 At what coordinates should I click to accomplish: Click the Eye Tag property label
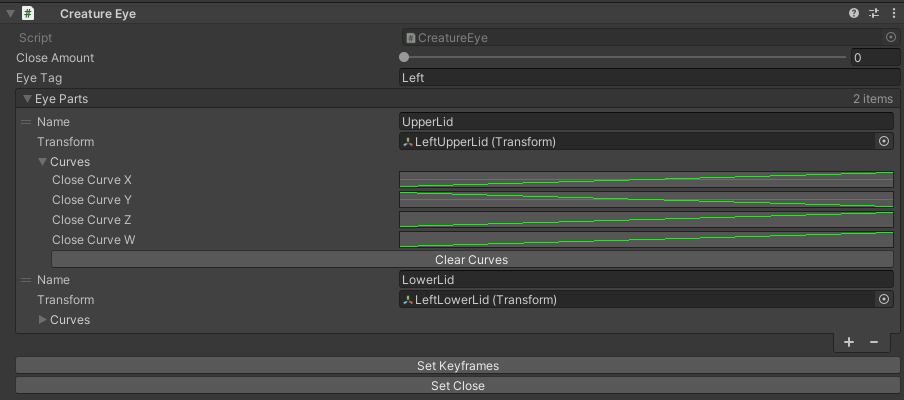(39, 77)
